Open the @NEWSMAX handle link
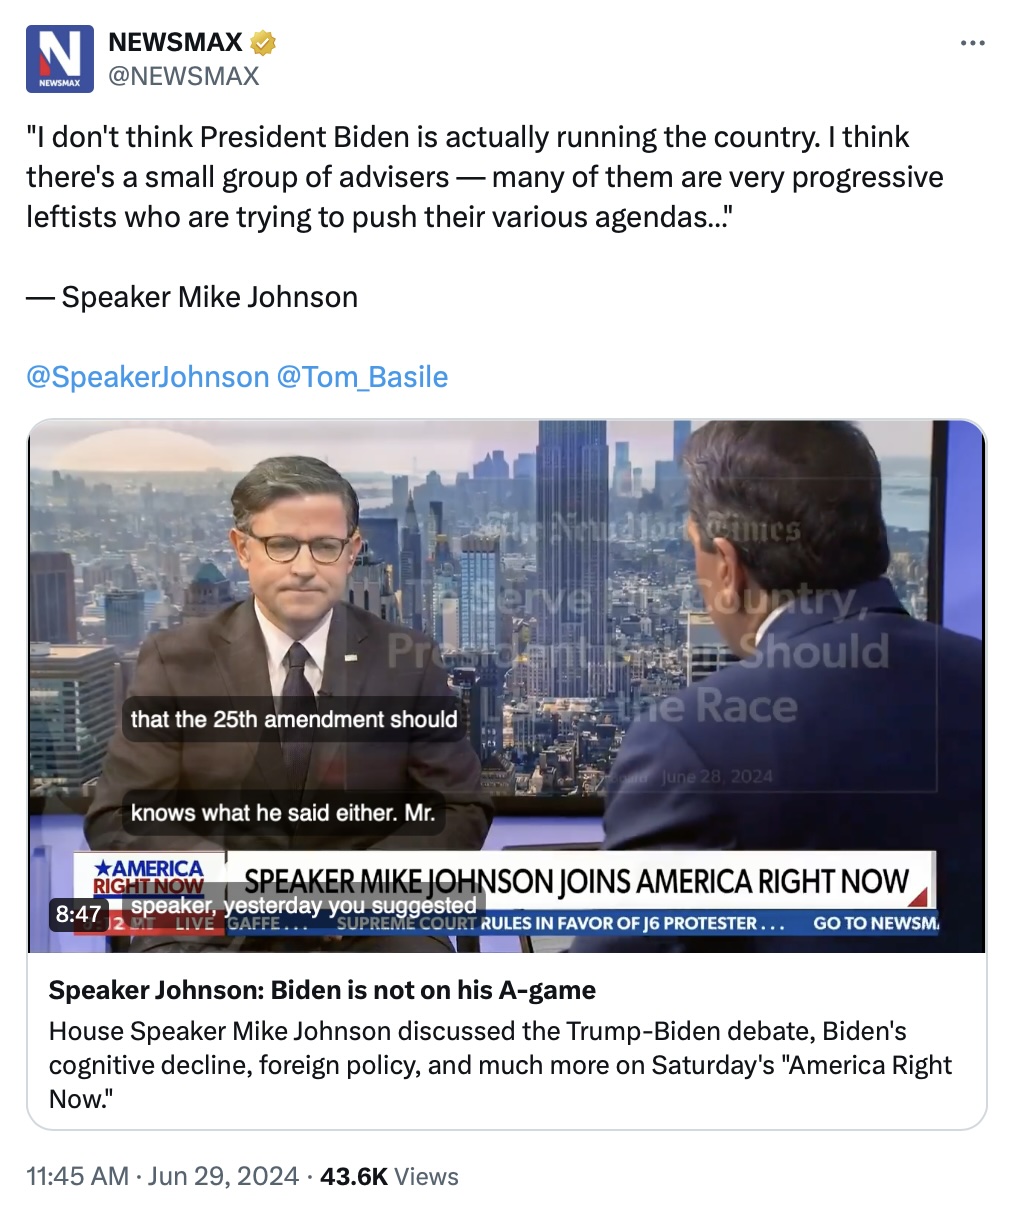This screenshot has width=1010, height=1208. (x=183, y=76)
